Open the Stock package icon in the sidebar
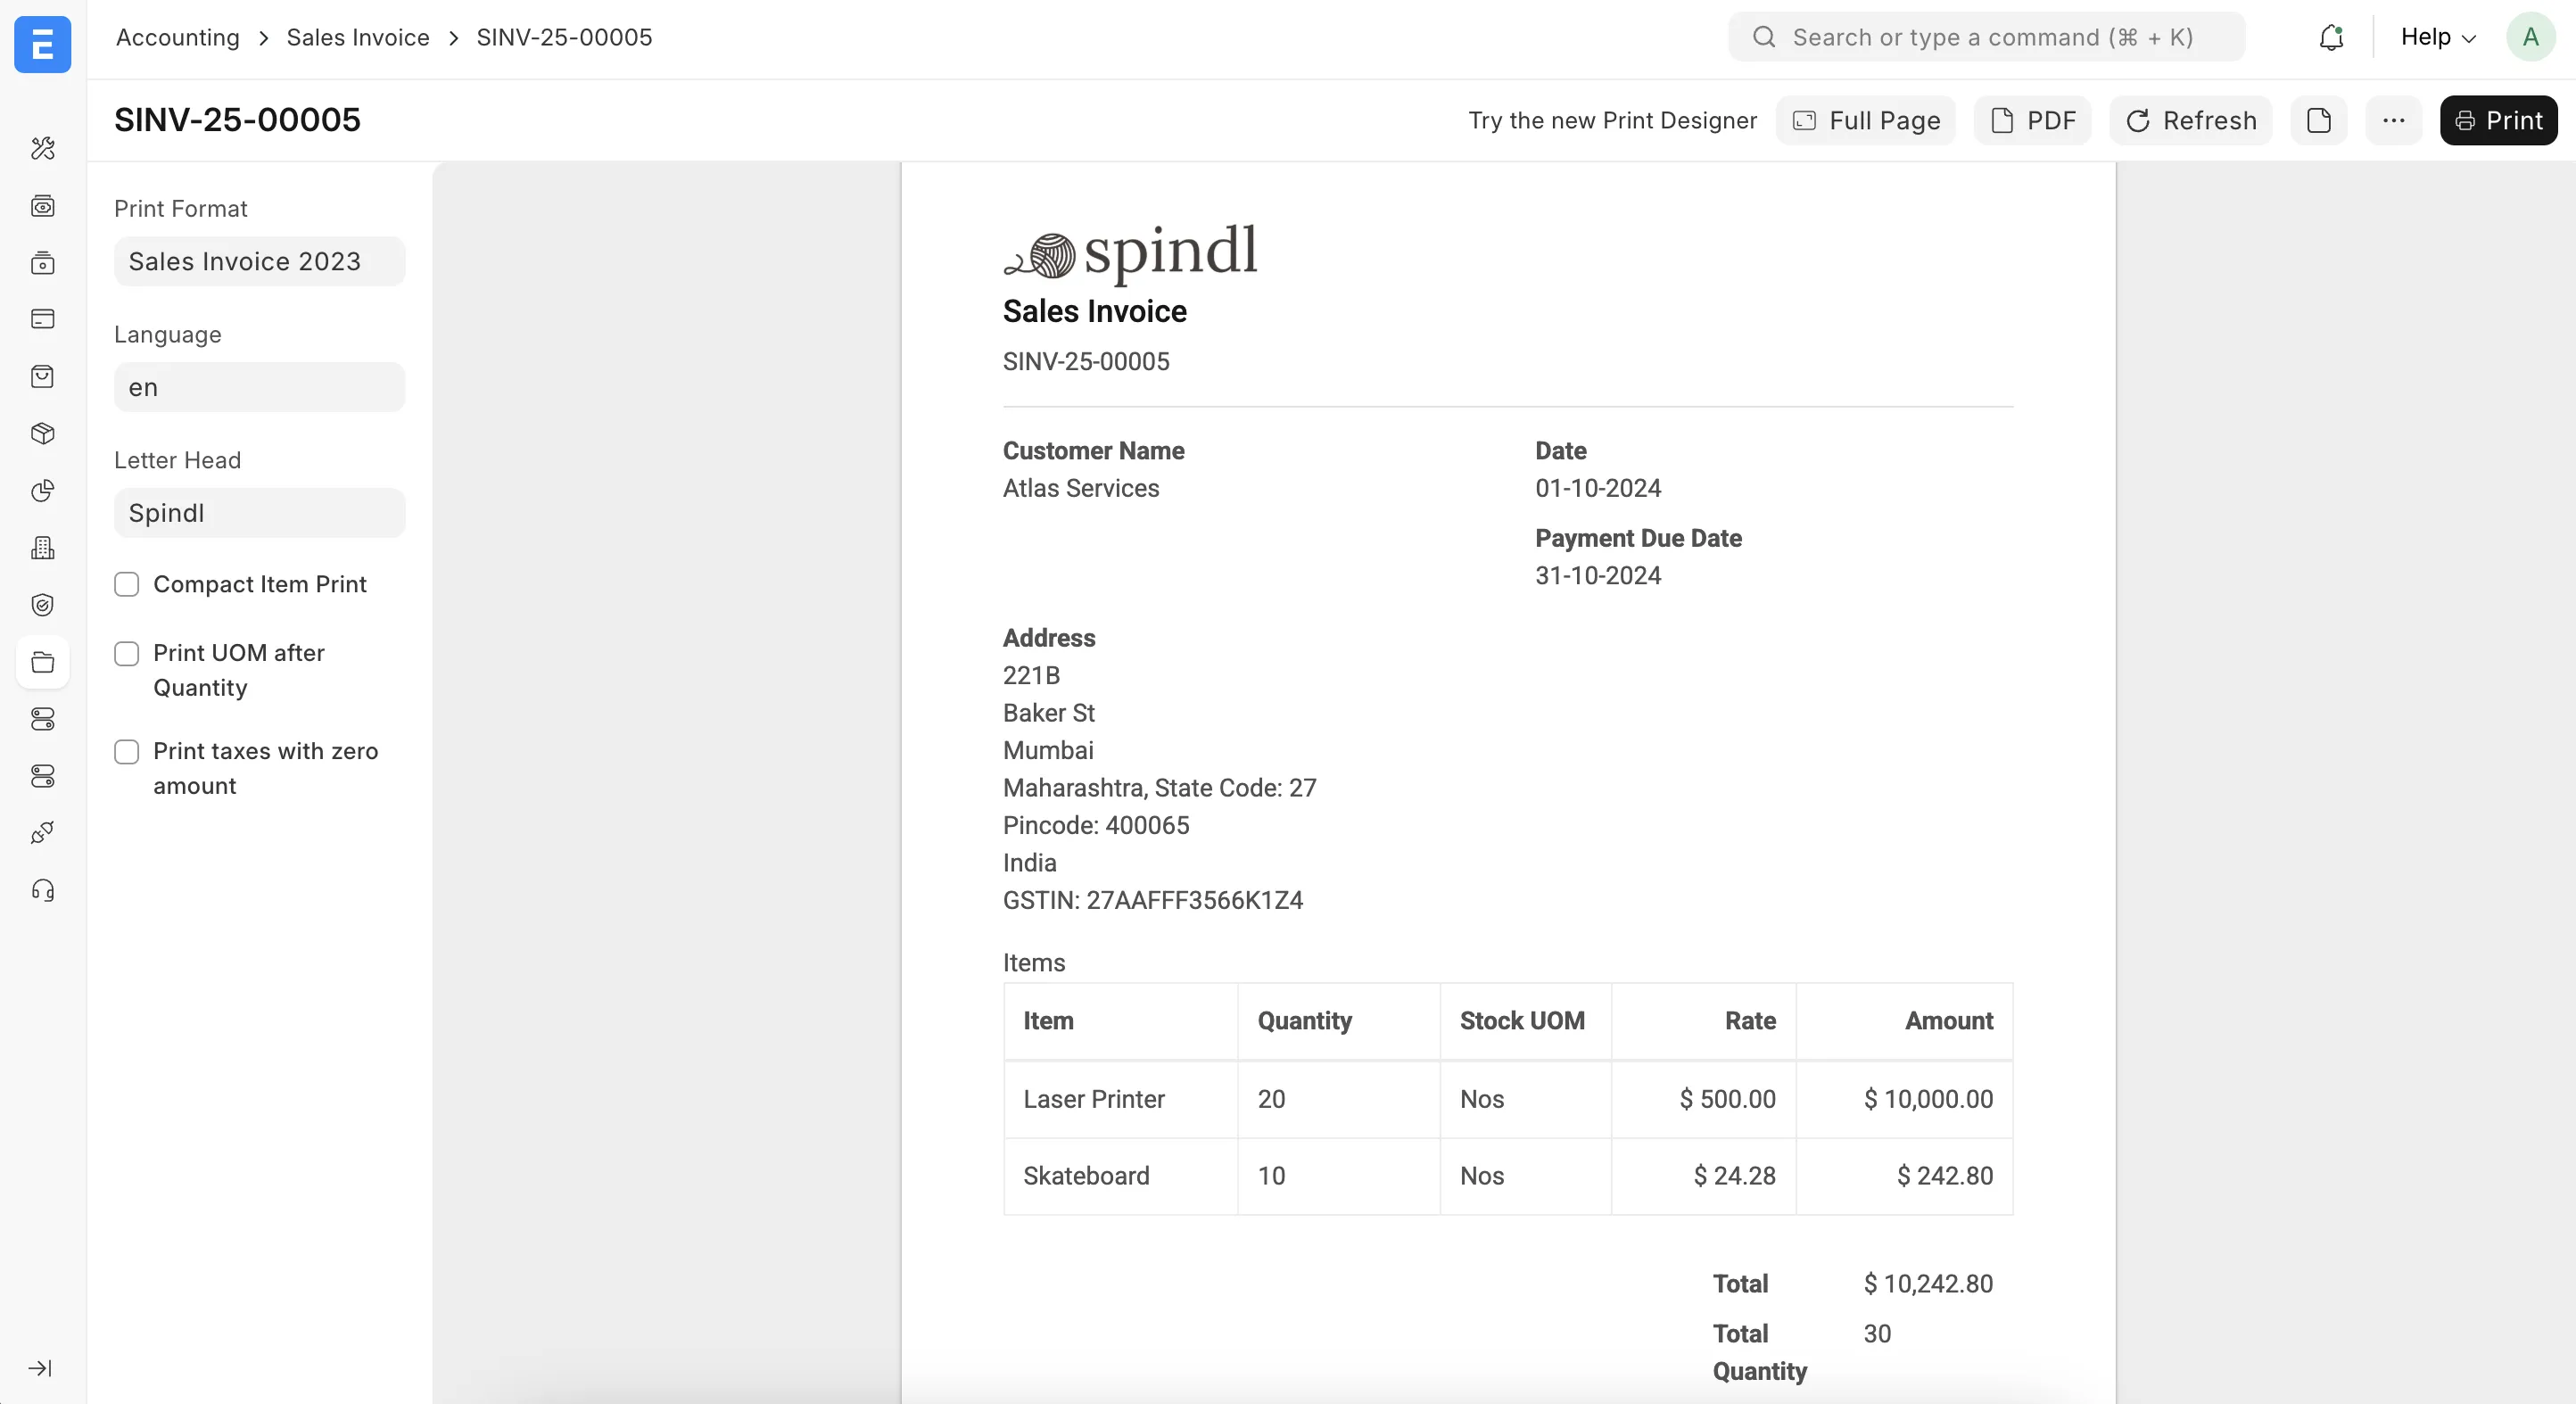The image size is (2576, 1404). click(x=43, y=433)
